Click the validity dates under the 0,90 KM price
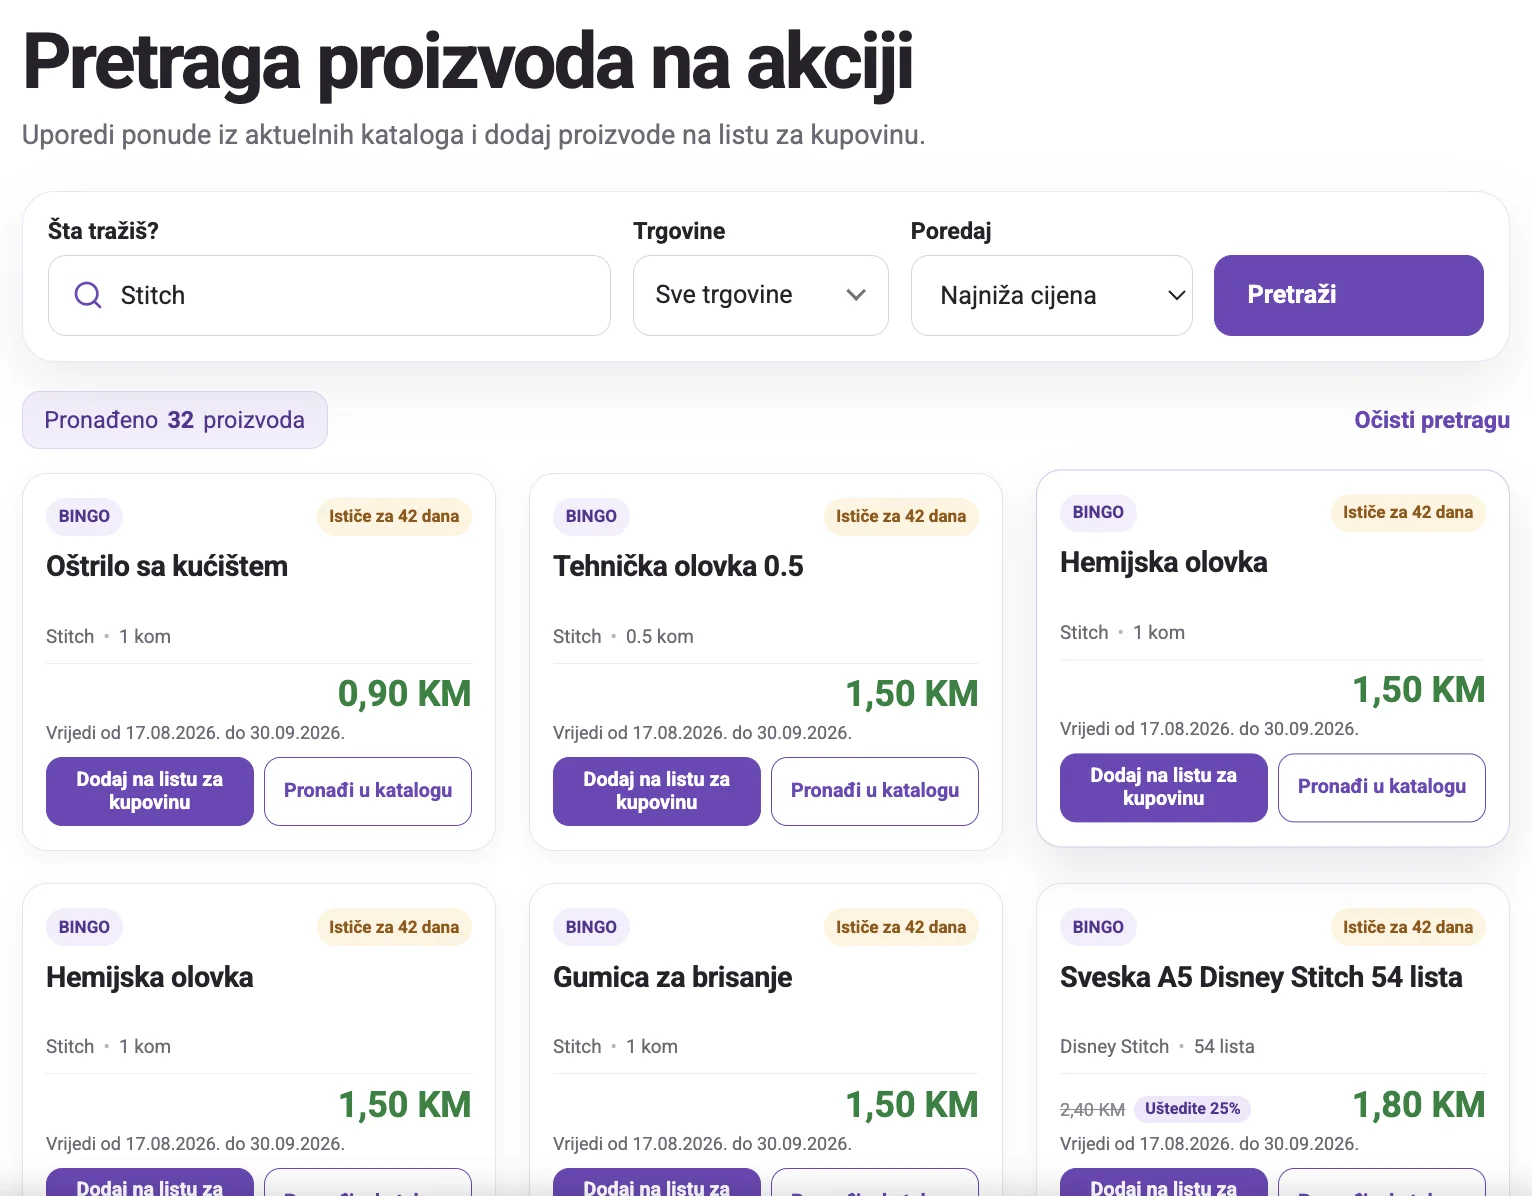 click(x=195, y=732)
